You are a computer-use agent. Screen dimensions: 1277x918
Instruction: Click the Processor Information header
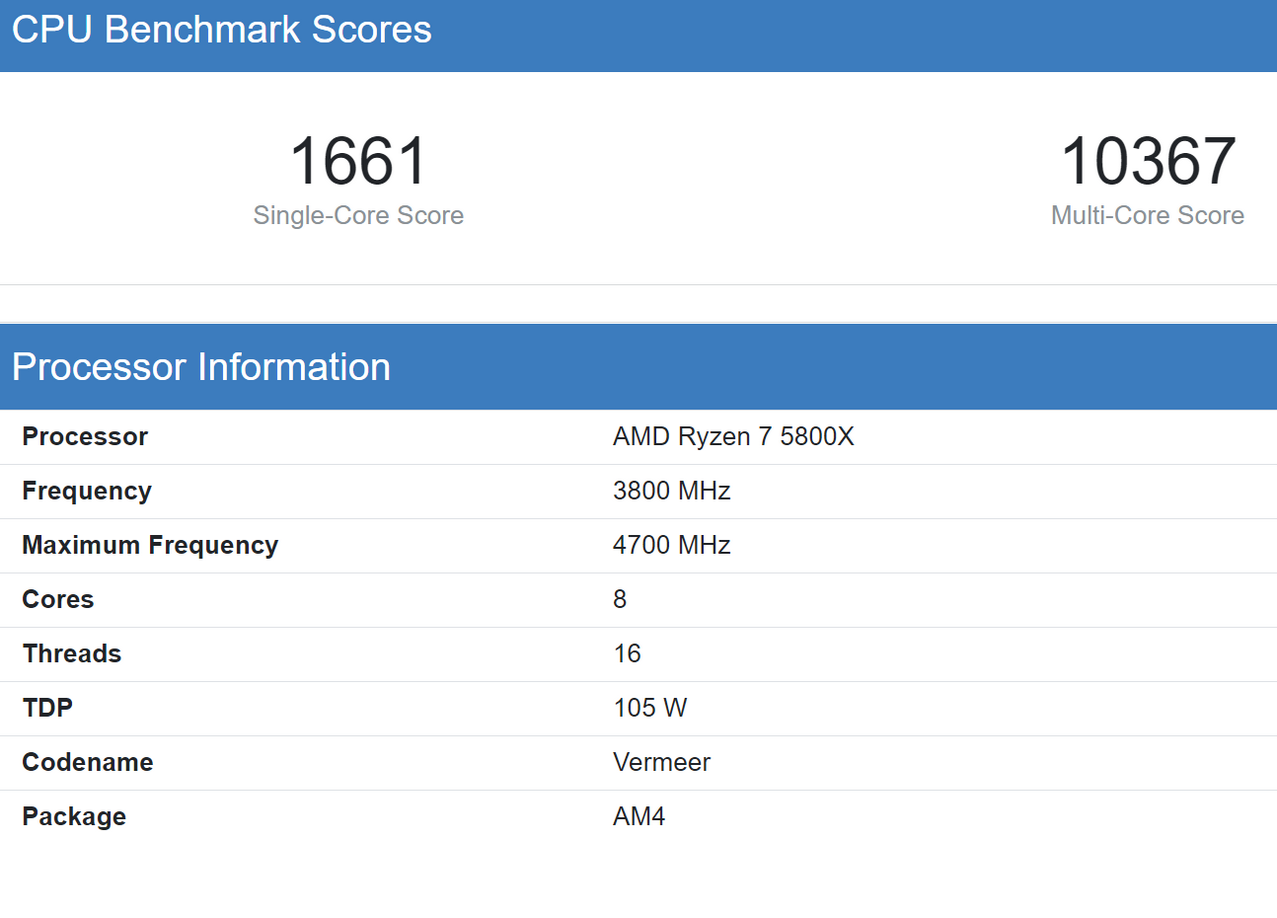click(201, 367)
